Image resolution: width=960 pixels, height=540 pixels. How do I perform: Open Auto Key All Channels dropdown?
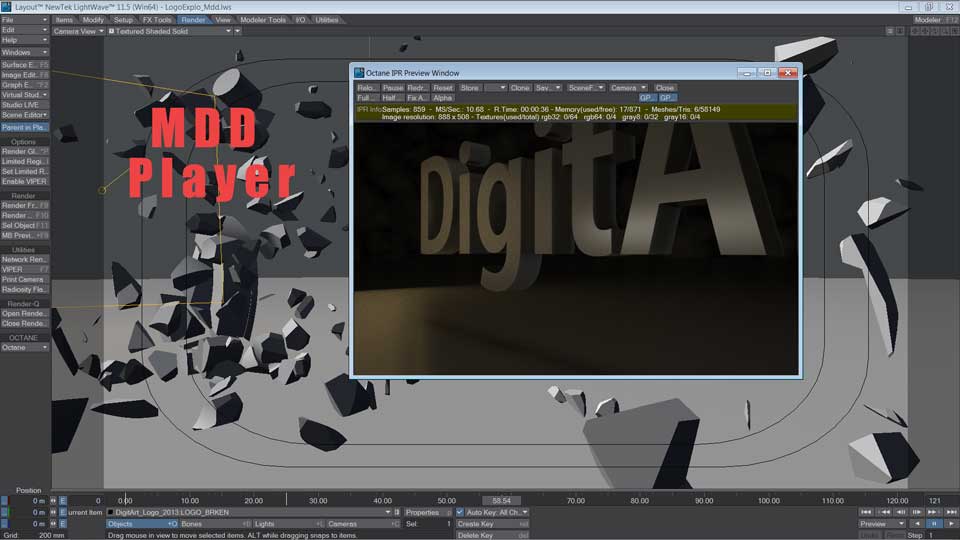496,512
